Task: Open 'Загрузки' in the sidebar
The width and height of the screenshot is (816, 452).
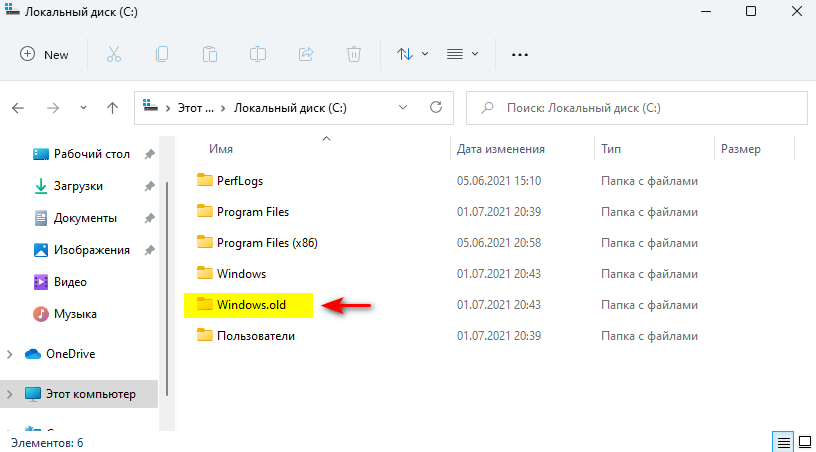Action: 78,186
